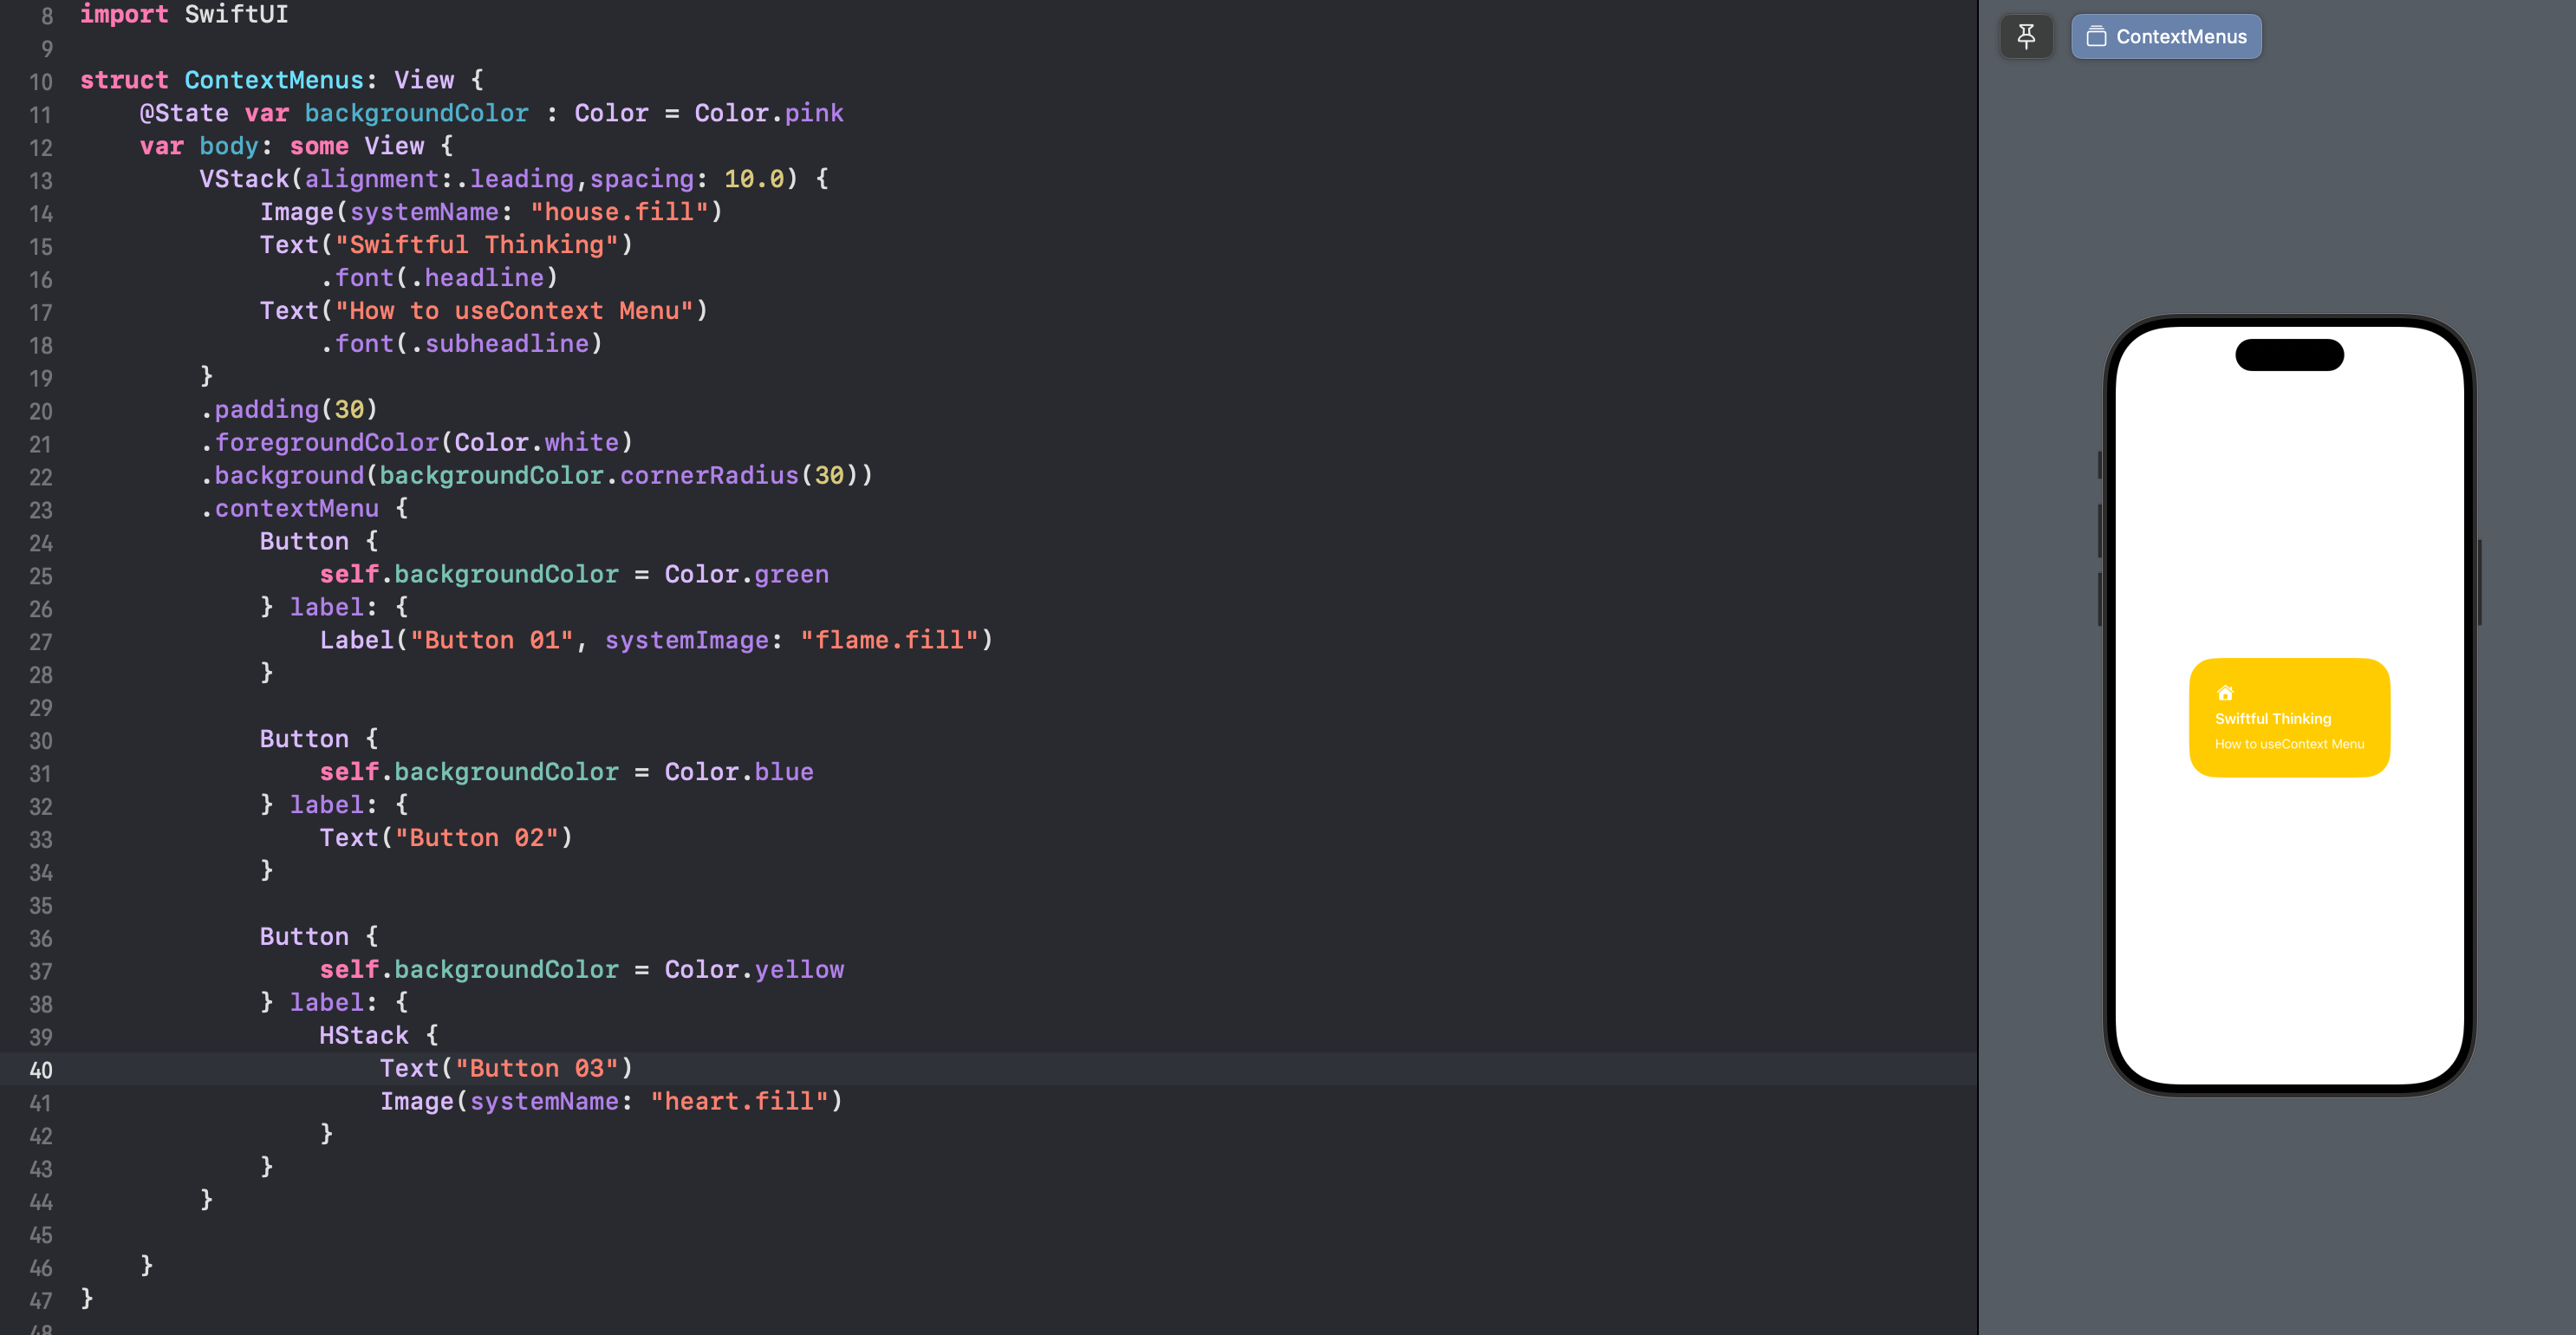Click the "house.fill" string literal
2576x1335 pixels.
pyautogui.click(x=619, y=212)
